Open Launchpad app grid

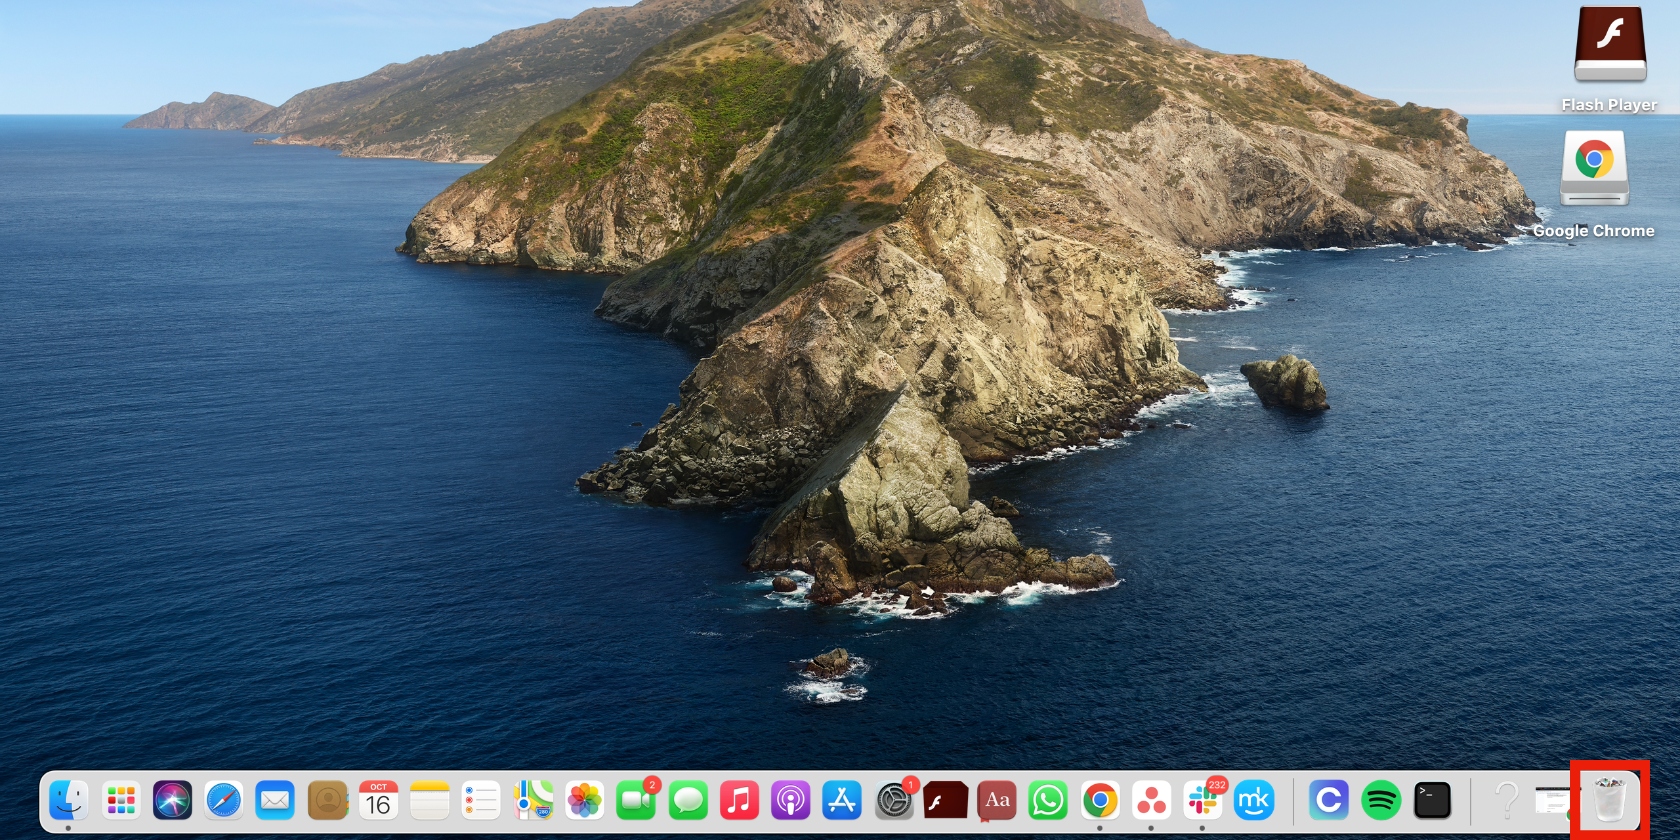point(121,801)
